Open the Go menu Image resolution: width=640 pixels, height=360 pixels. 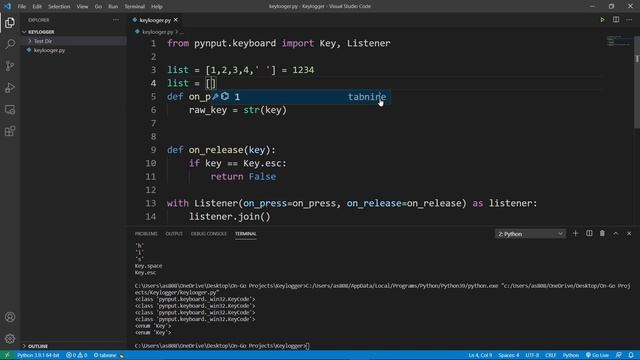(98, 7)
